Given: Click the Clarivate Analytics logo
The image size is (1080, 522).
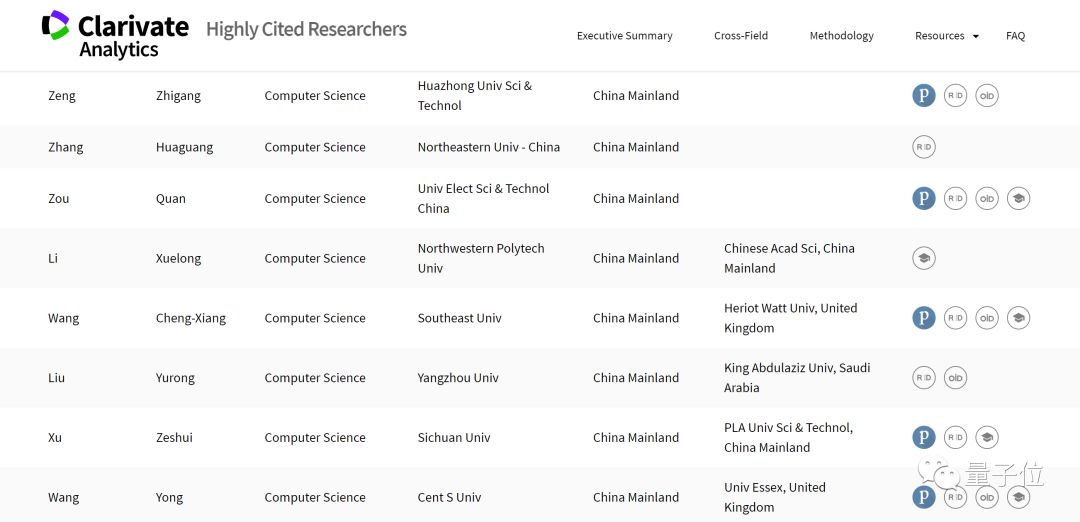Looking at the screenshot, I should click(x=115, y=34).
